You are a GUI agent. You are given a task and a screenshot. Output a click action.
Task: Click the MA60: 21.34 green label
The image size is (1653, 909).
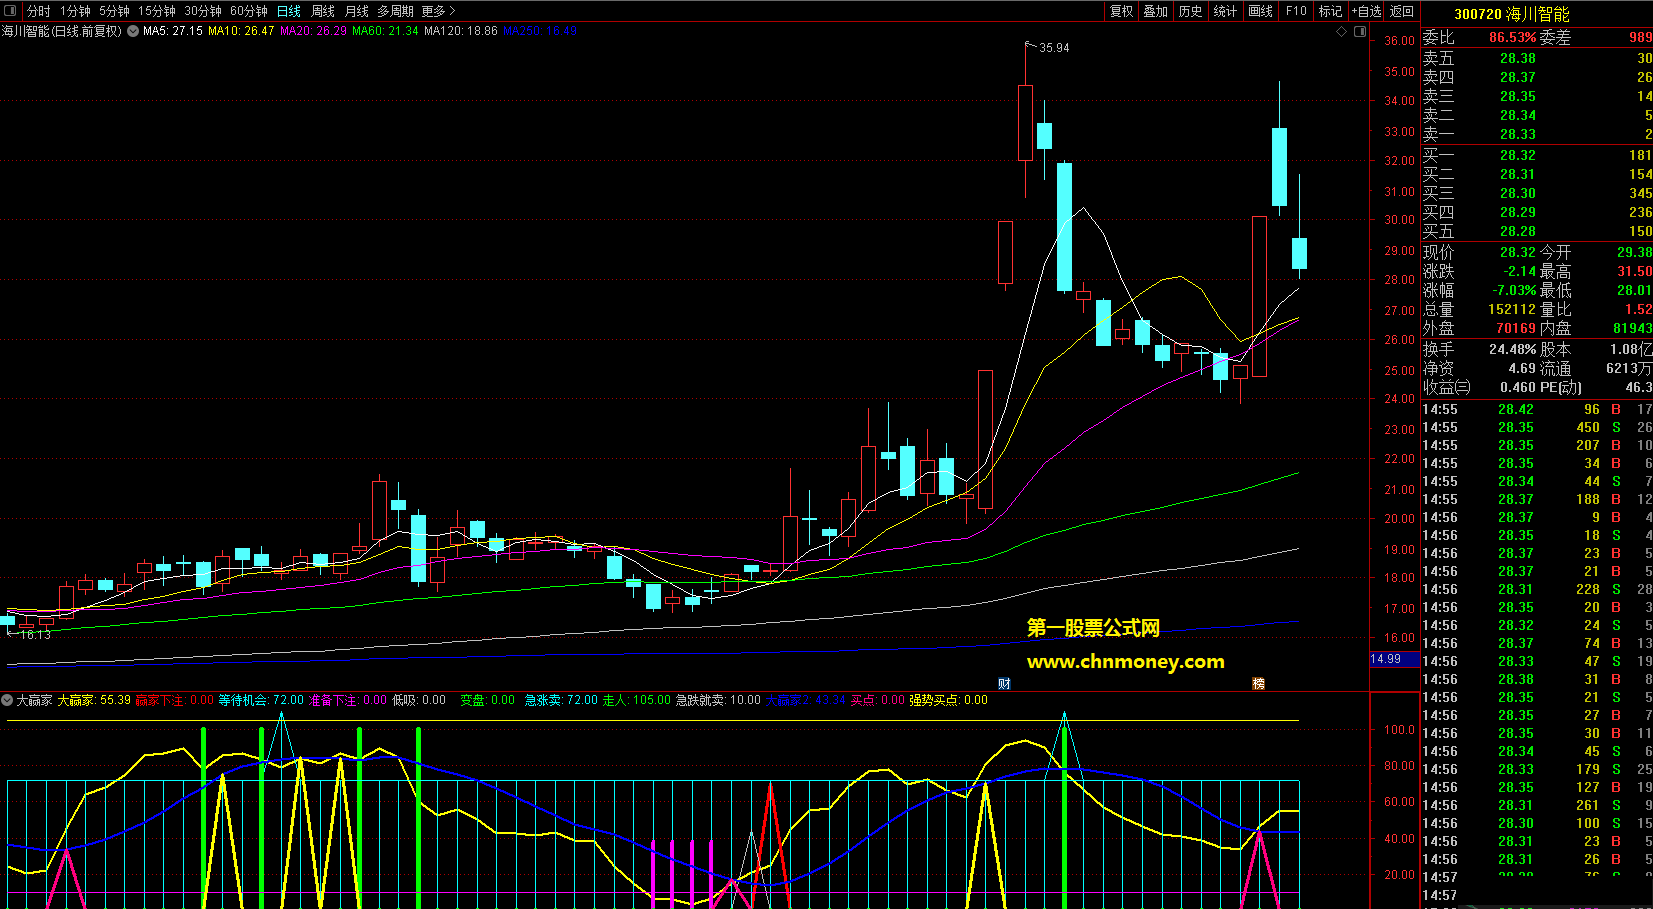385,31
